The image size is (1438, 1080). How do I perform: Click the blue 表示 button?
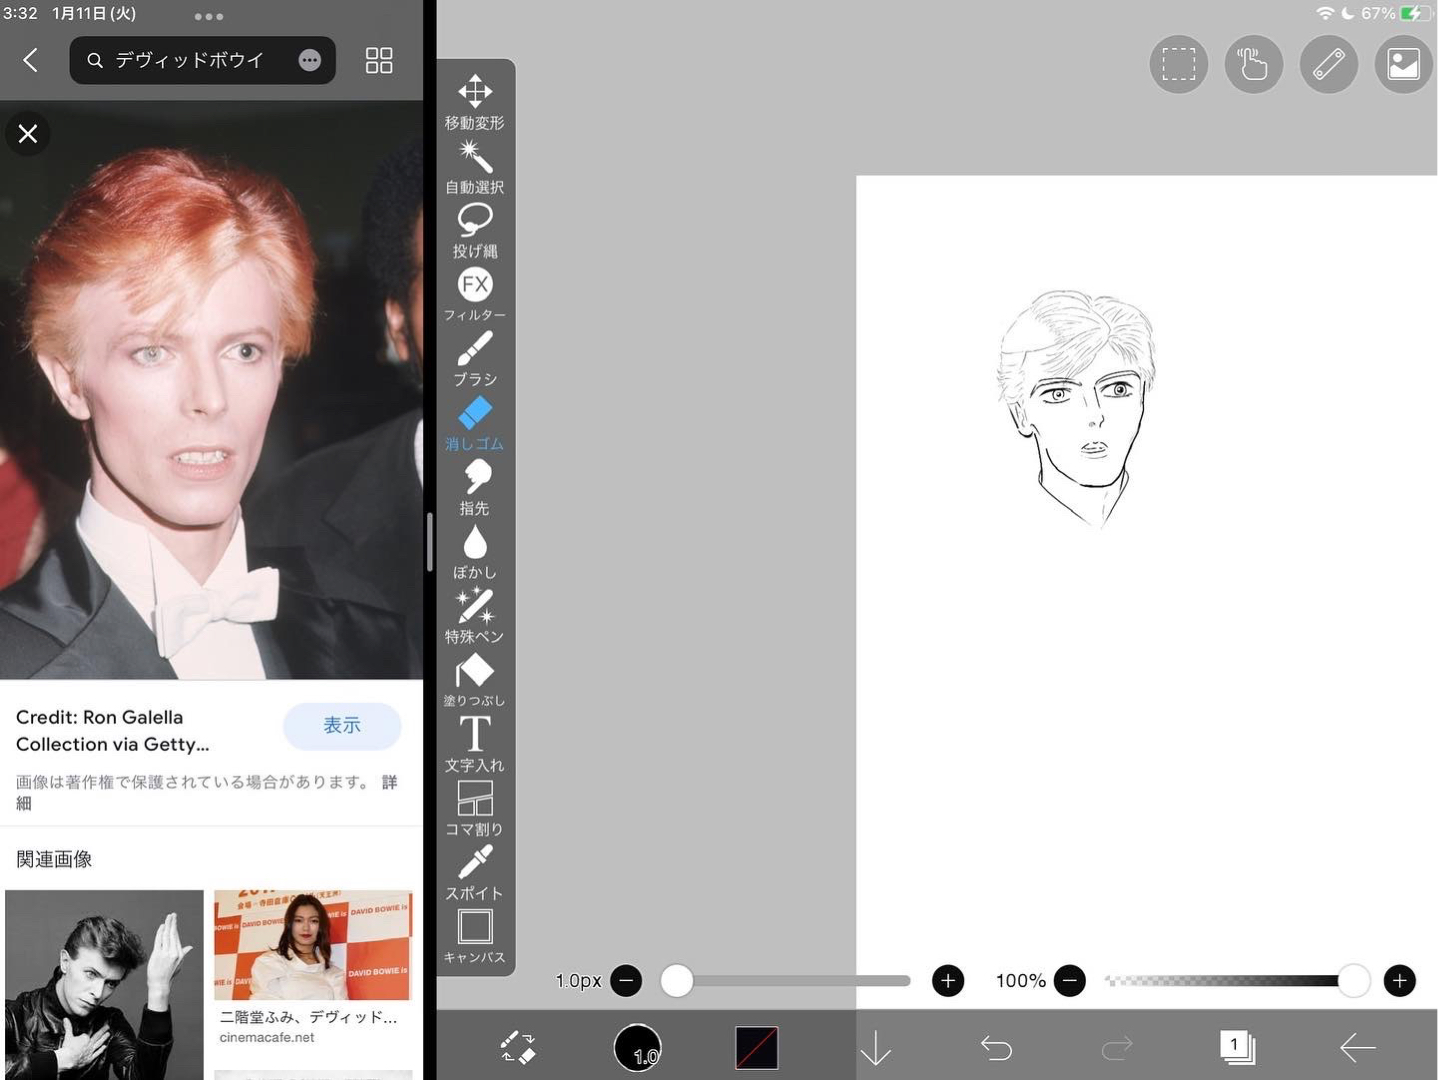pos(342,726)
